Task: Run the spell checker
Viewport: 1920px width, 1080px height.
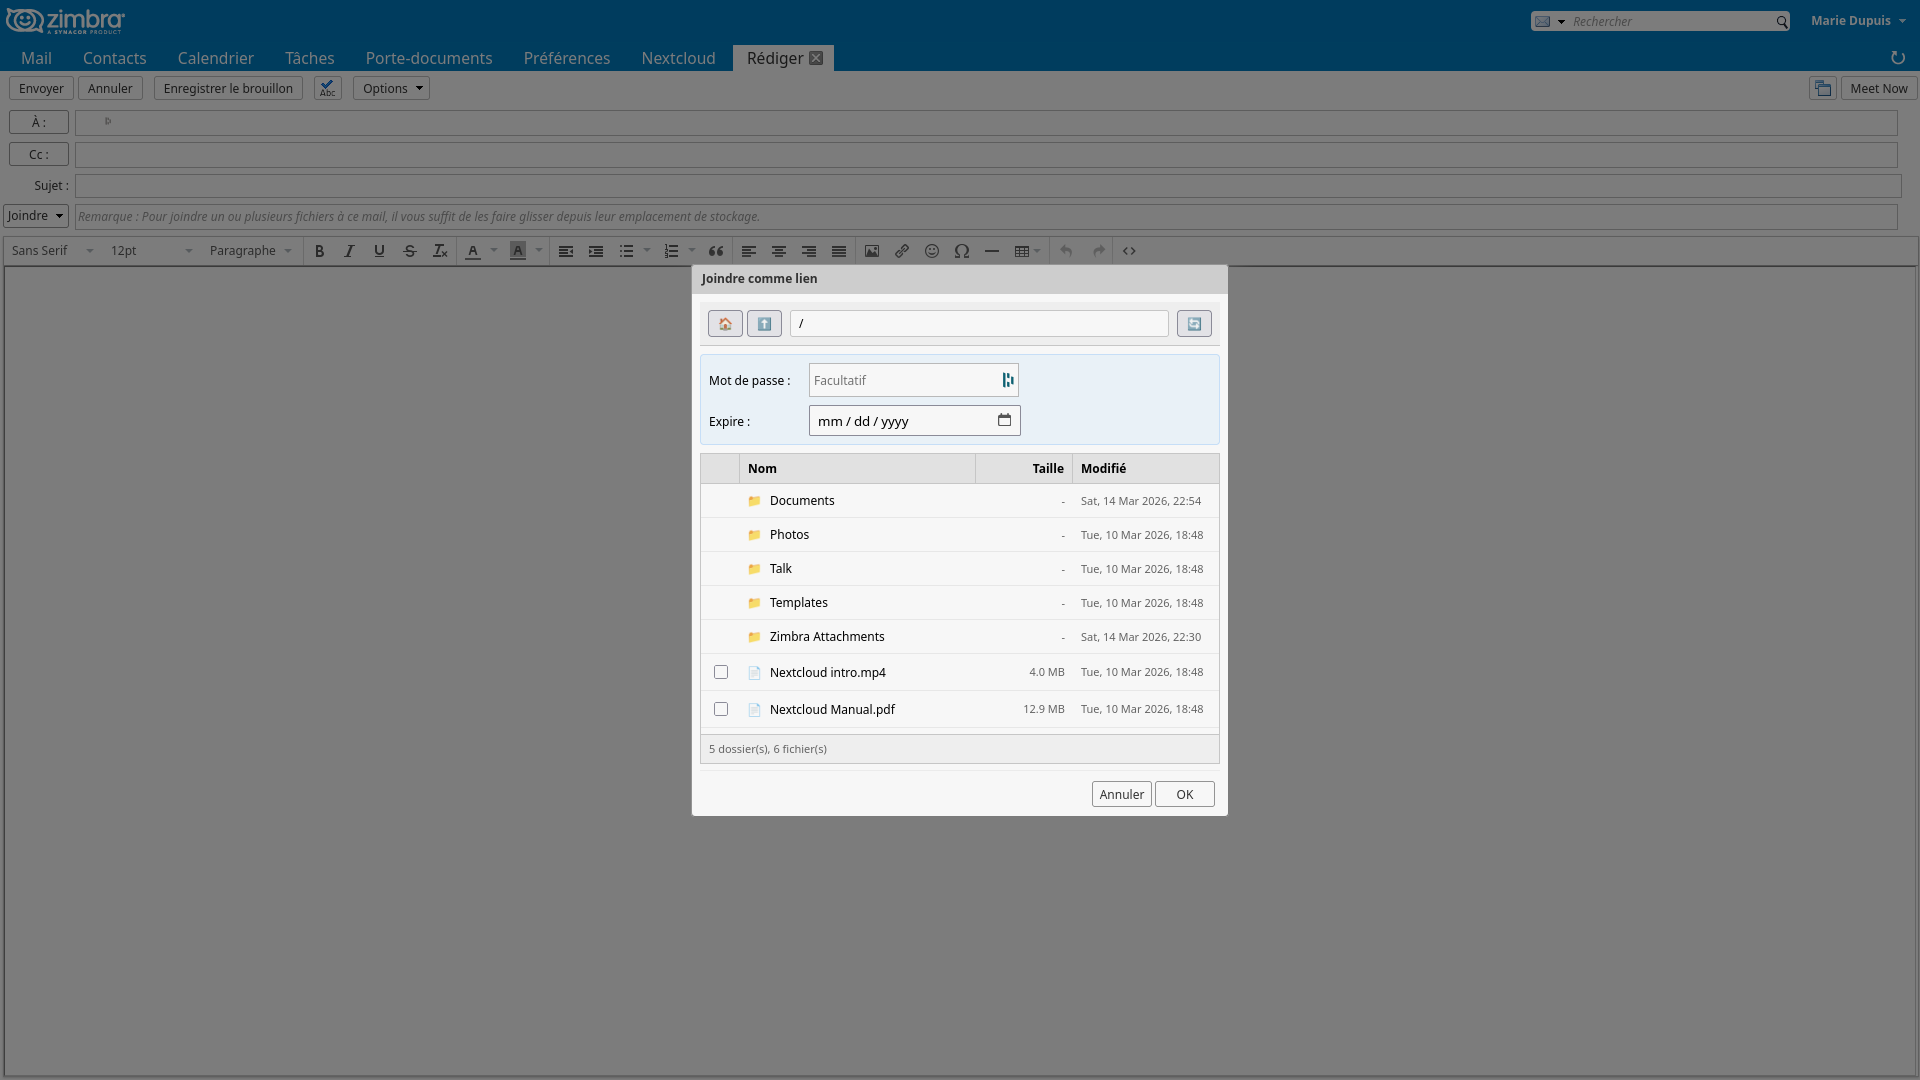Action: pyautogui.click(x=327, y=88)
